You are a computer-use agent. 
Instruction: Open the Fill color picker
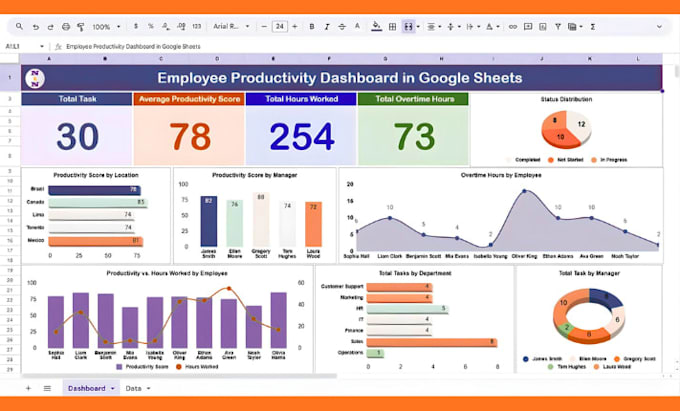pyautogui.click(x=376, y=26)
